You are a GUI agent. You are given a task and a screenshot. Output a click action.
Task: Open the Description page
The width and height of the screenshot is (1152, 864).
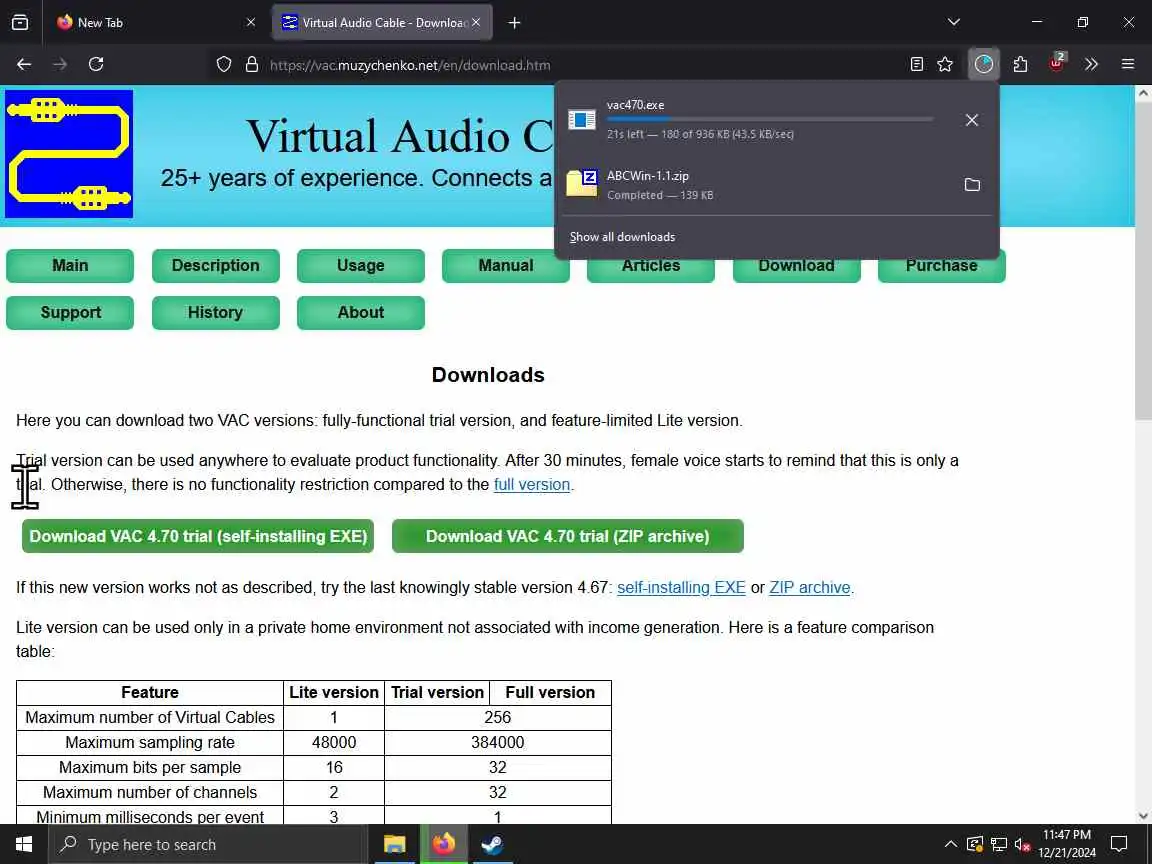click(x=215, y=265)
